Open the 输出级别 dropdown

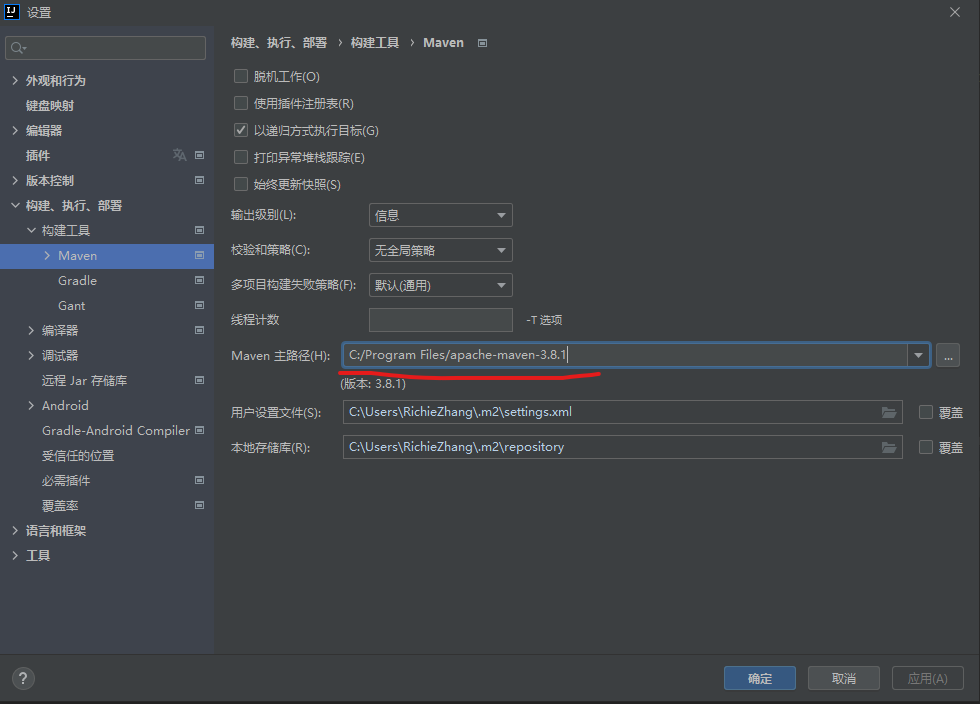440,215
